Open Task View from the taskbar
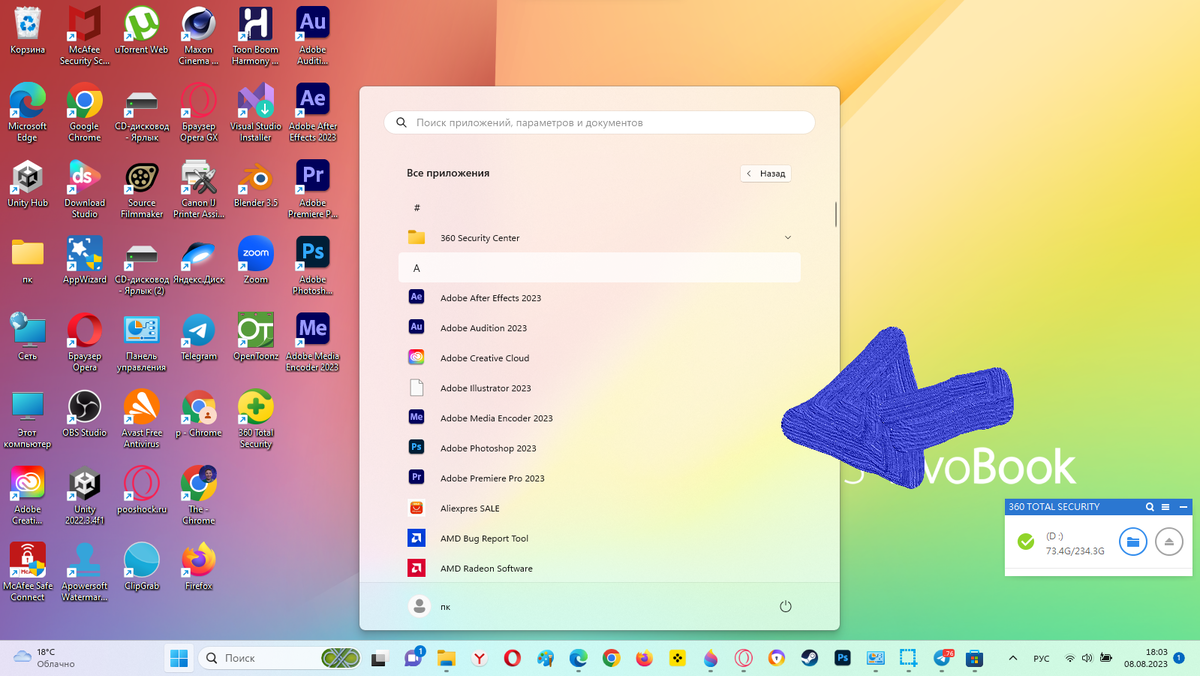Screen dimensions: 1200x676 pos(380,658)
